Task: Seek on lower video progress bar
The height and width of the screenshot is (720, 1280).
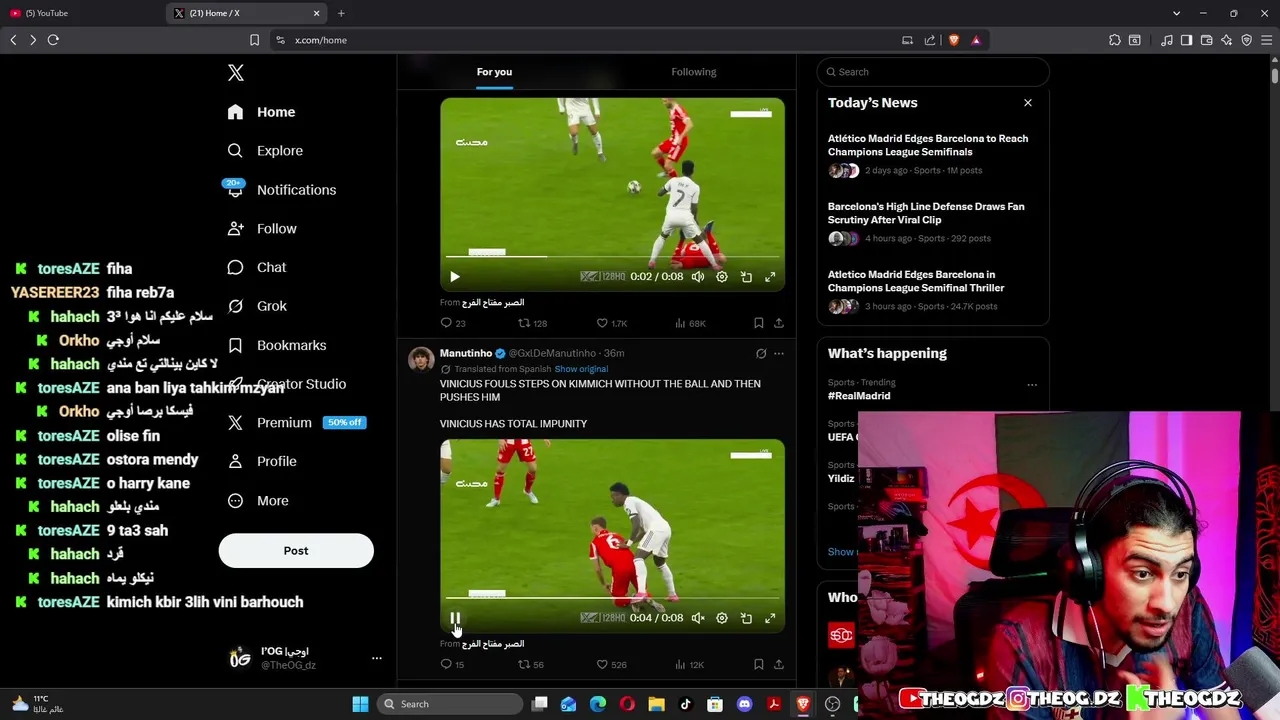Action: 612,598
